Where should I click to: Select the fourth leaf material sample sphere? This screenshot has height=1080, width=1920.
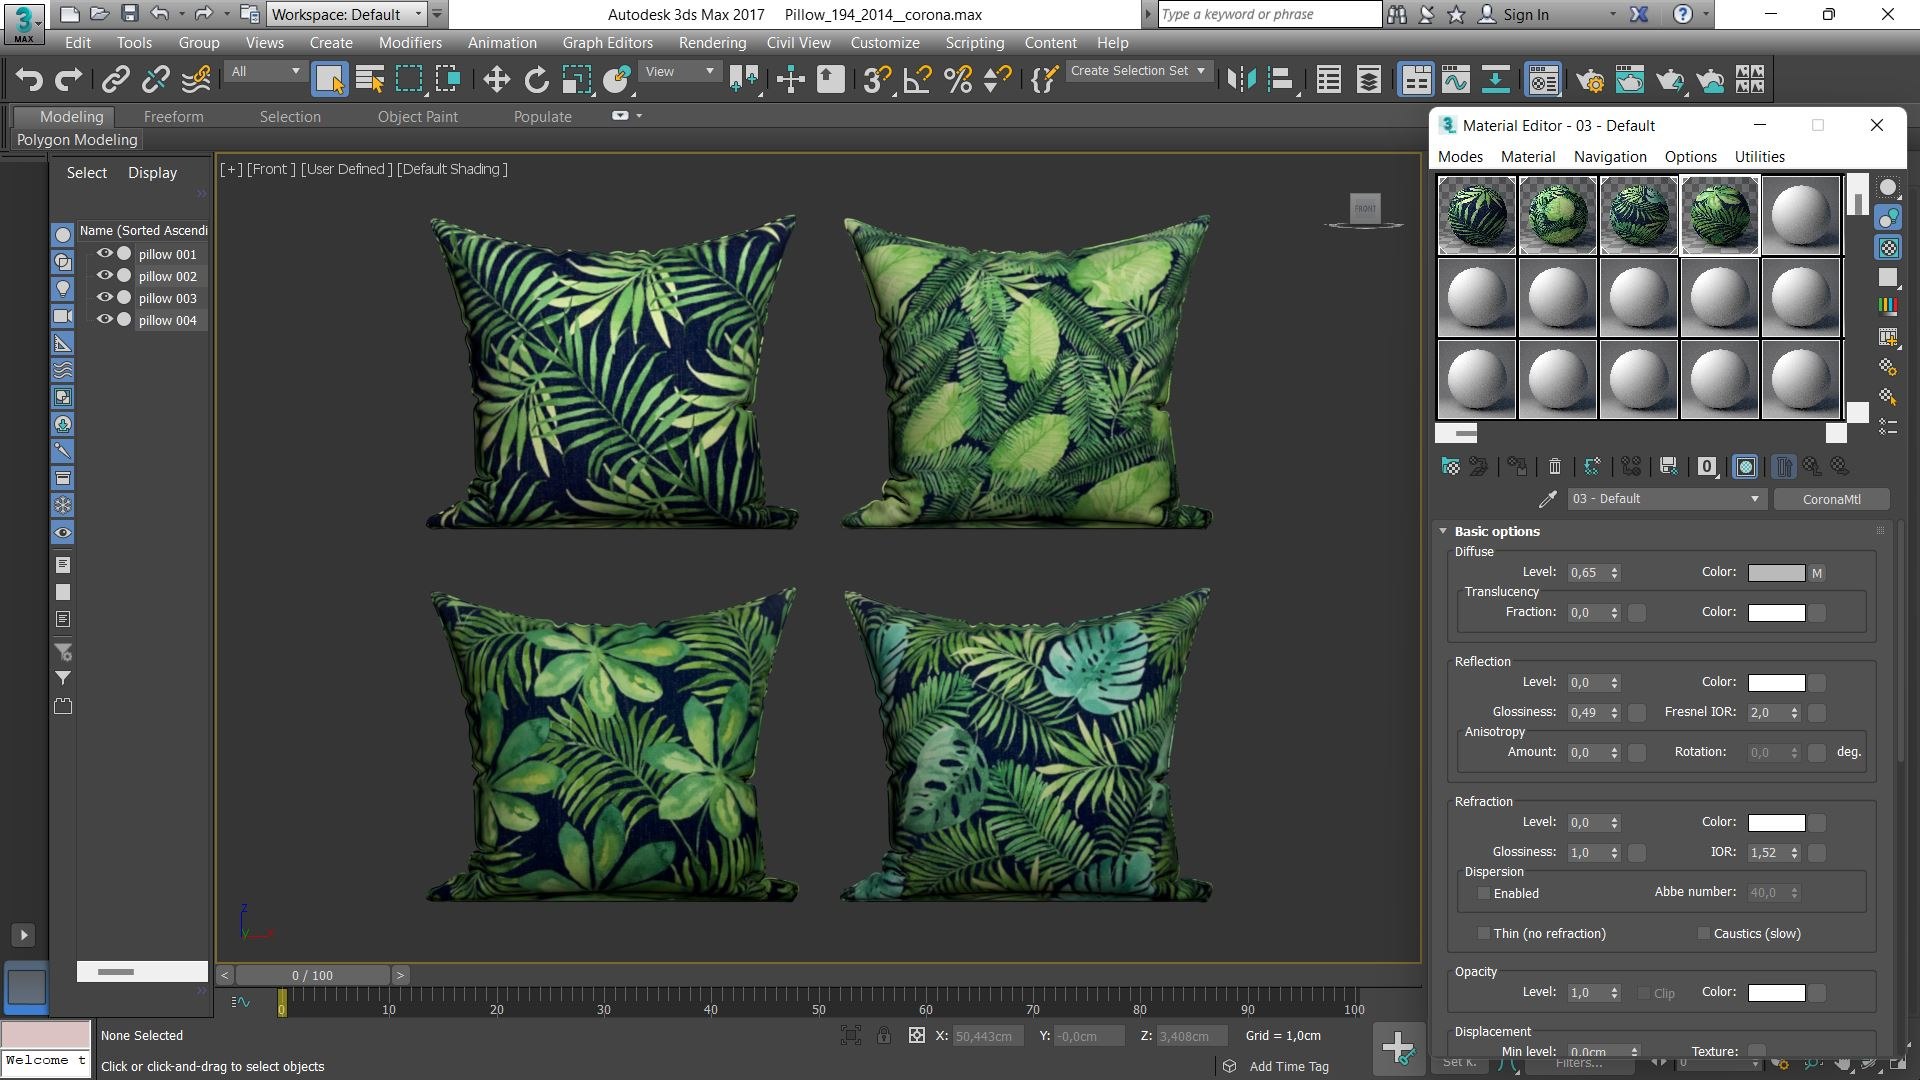point(1720,216)
